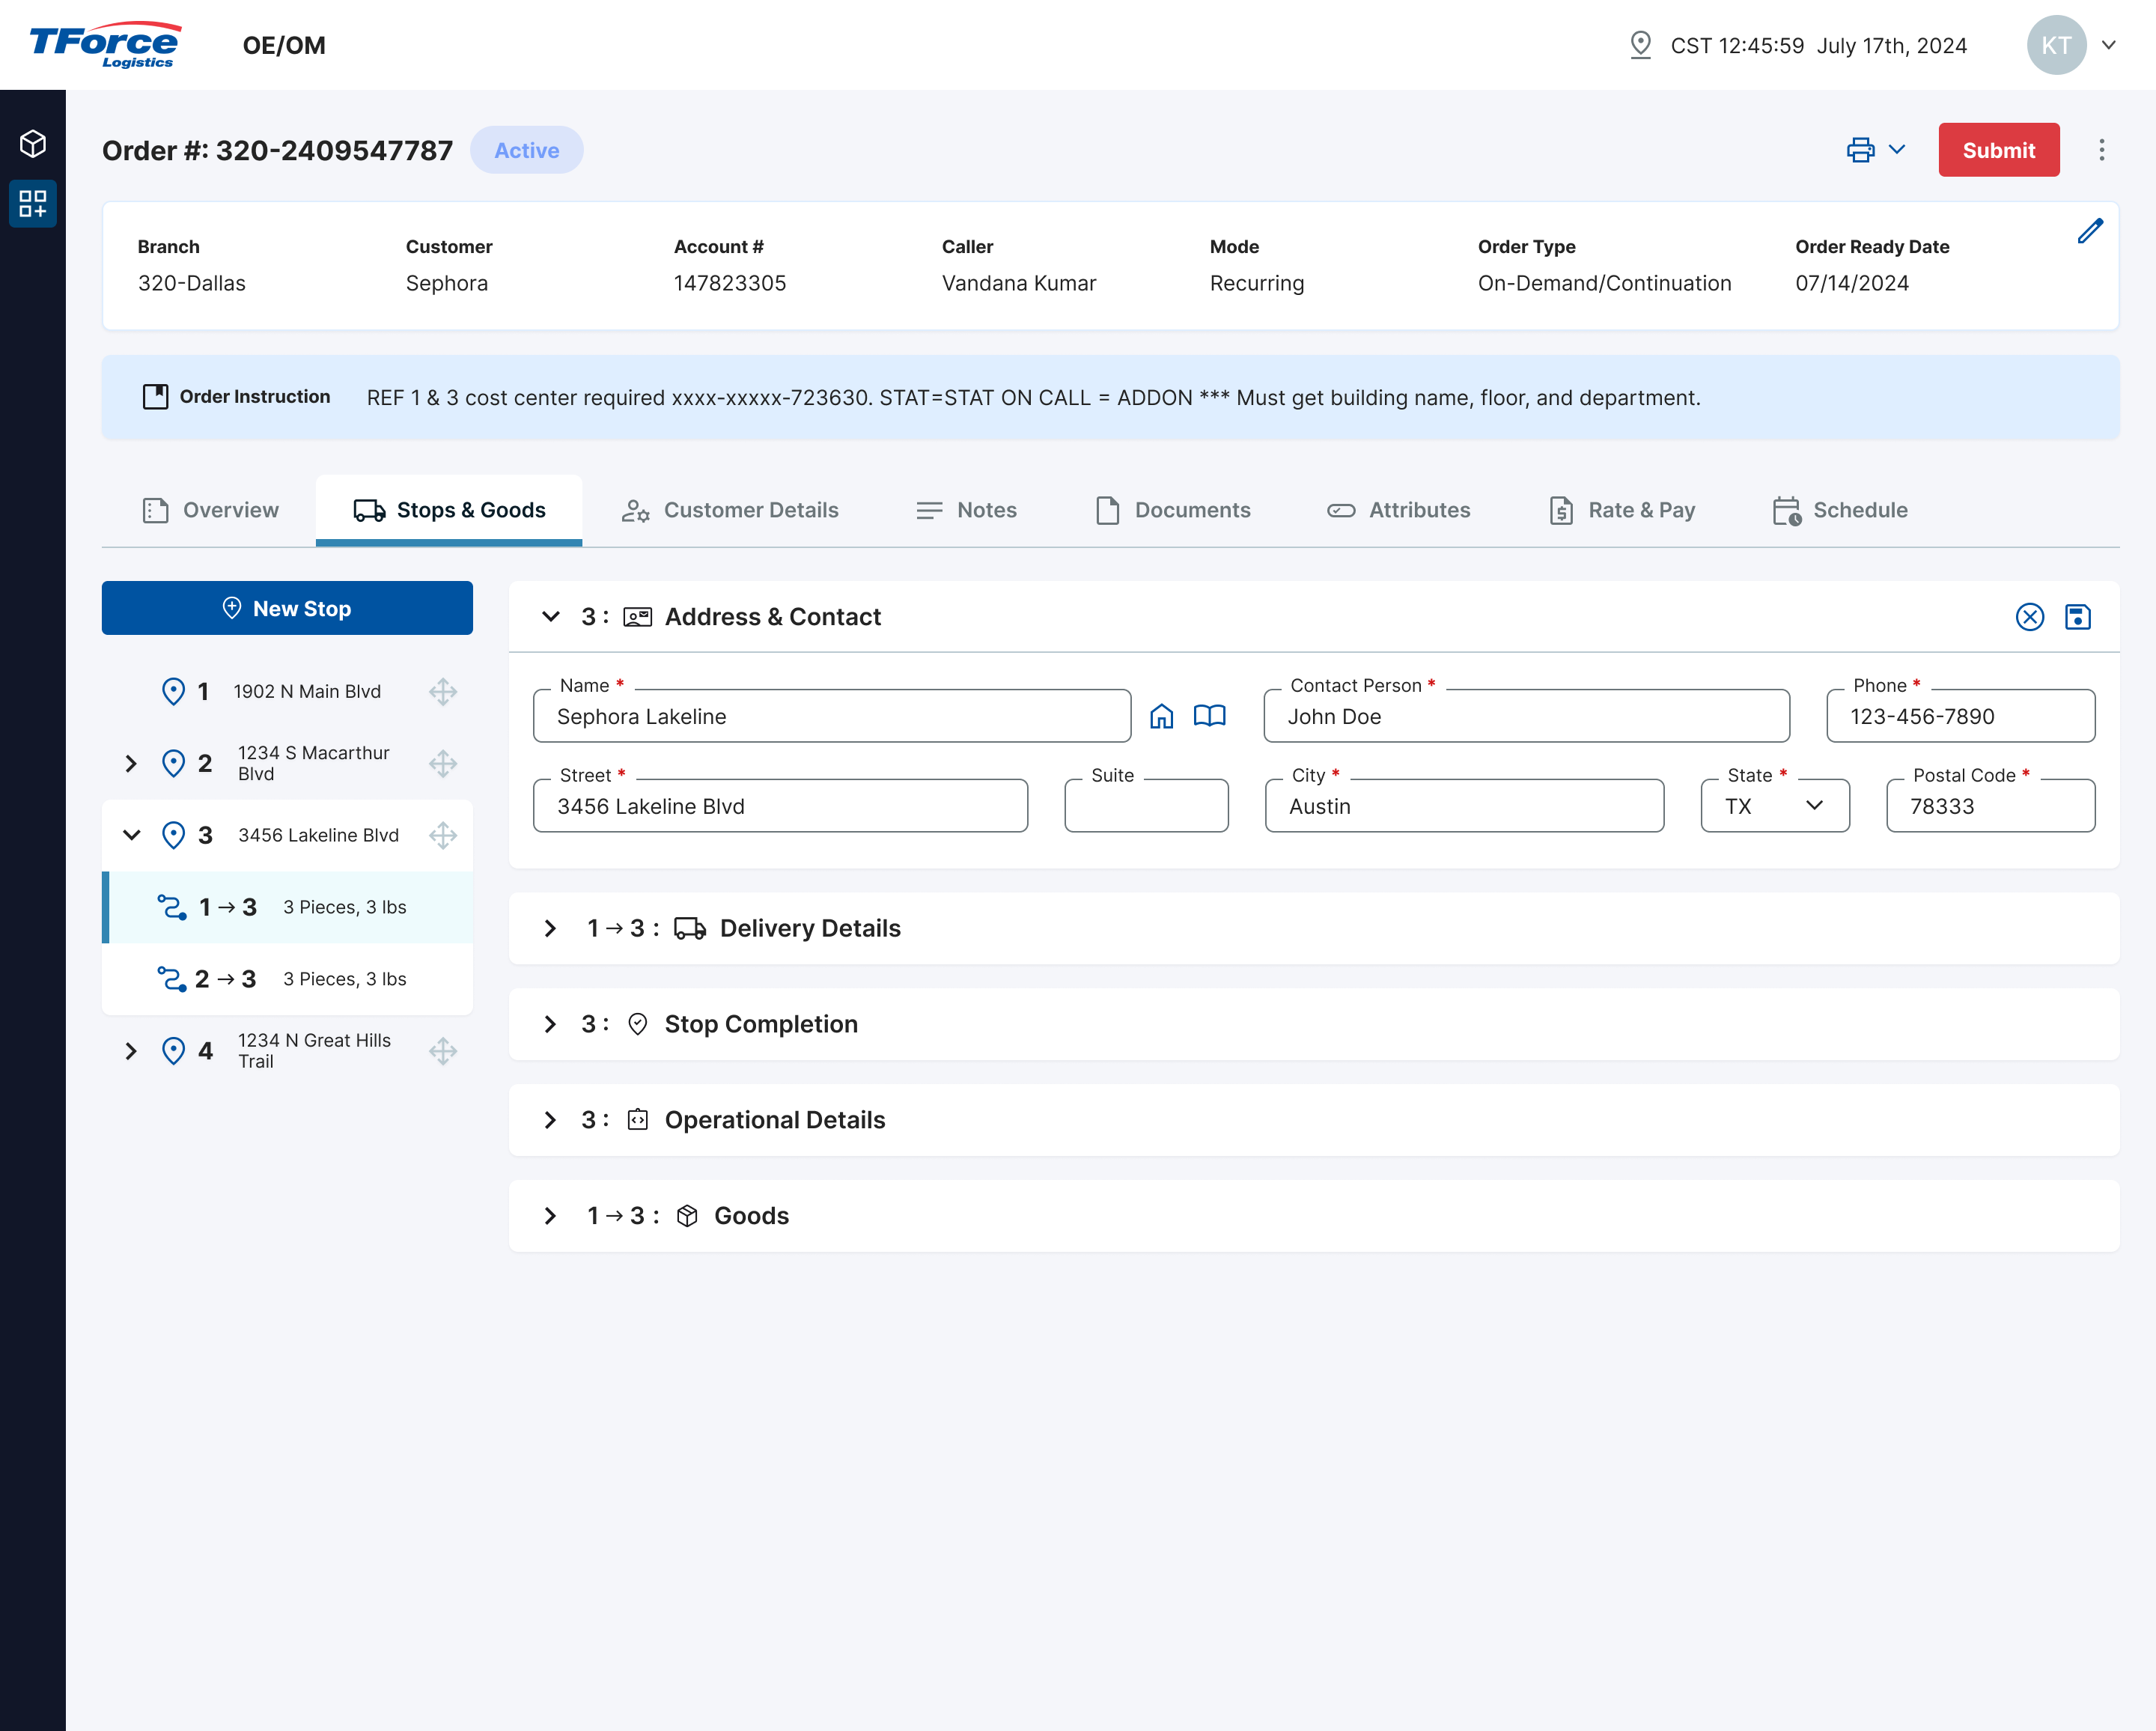Expand the Goods section
2156x1731 pixels.
click(550, 1216)
